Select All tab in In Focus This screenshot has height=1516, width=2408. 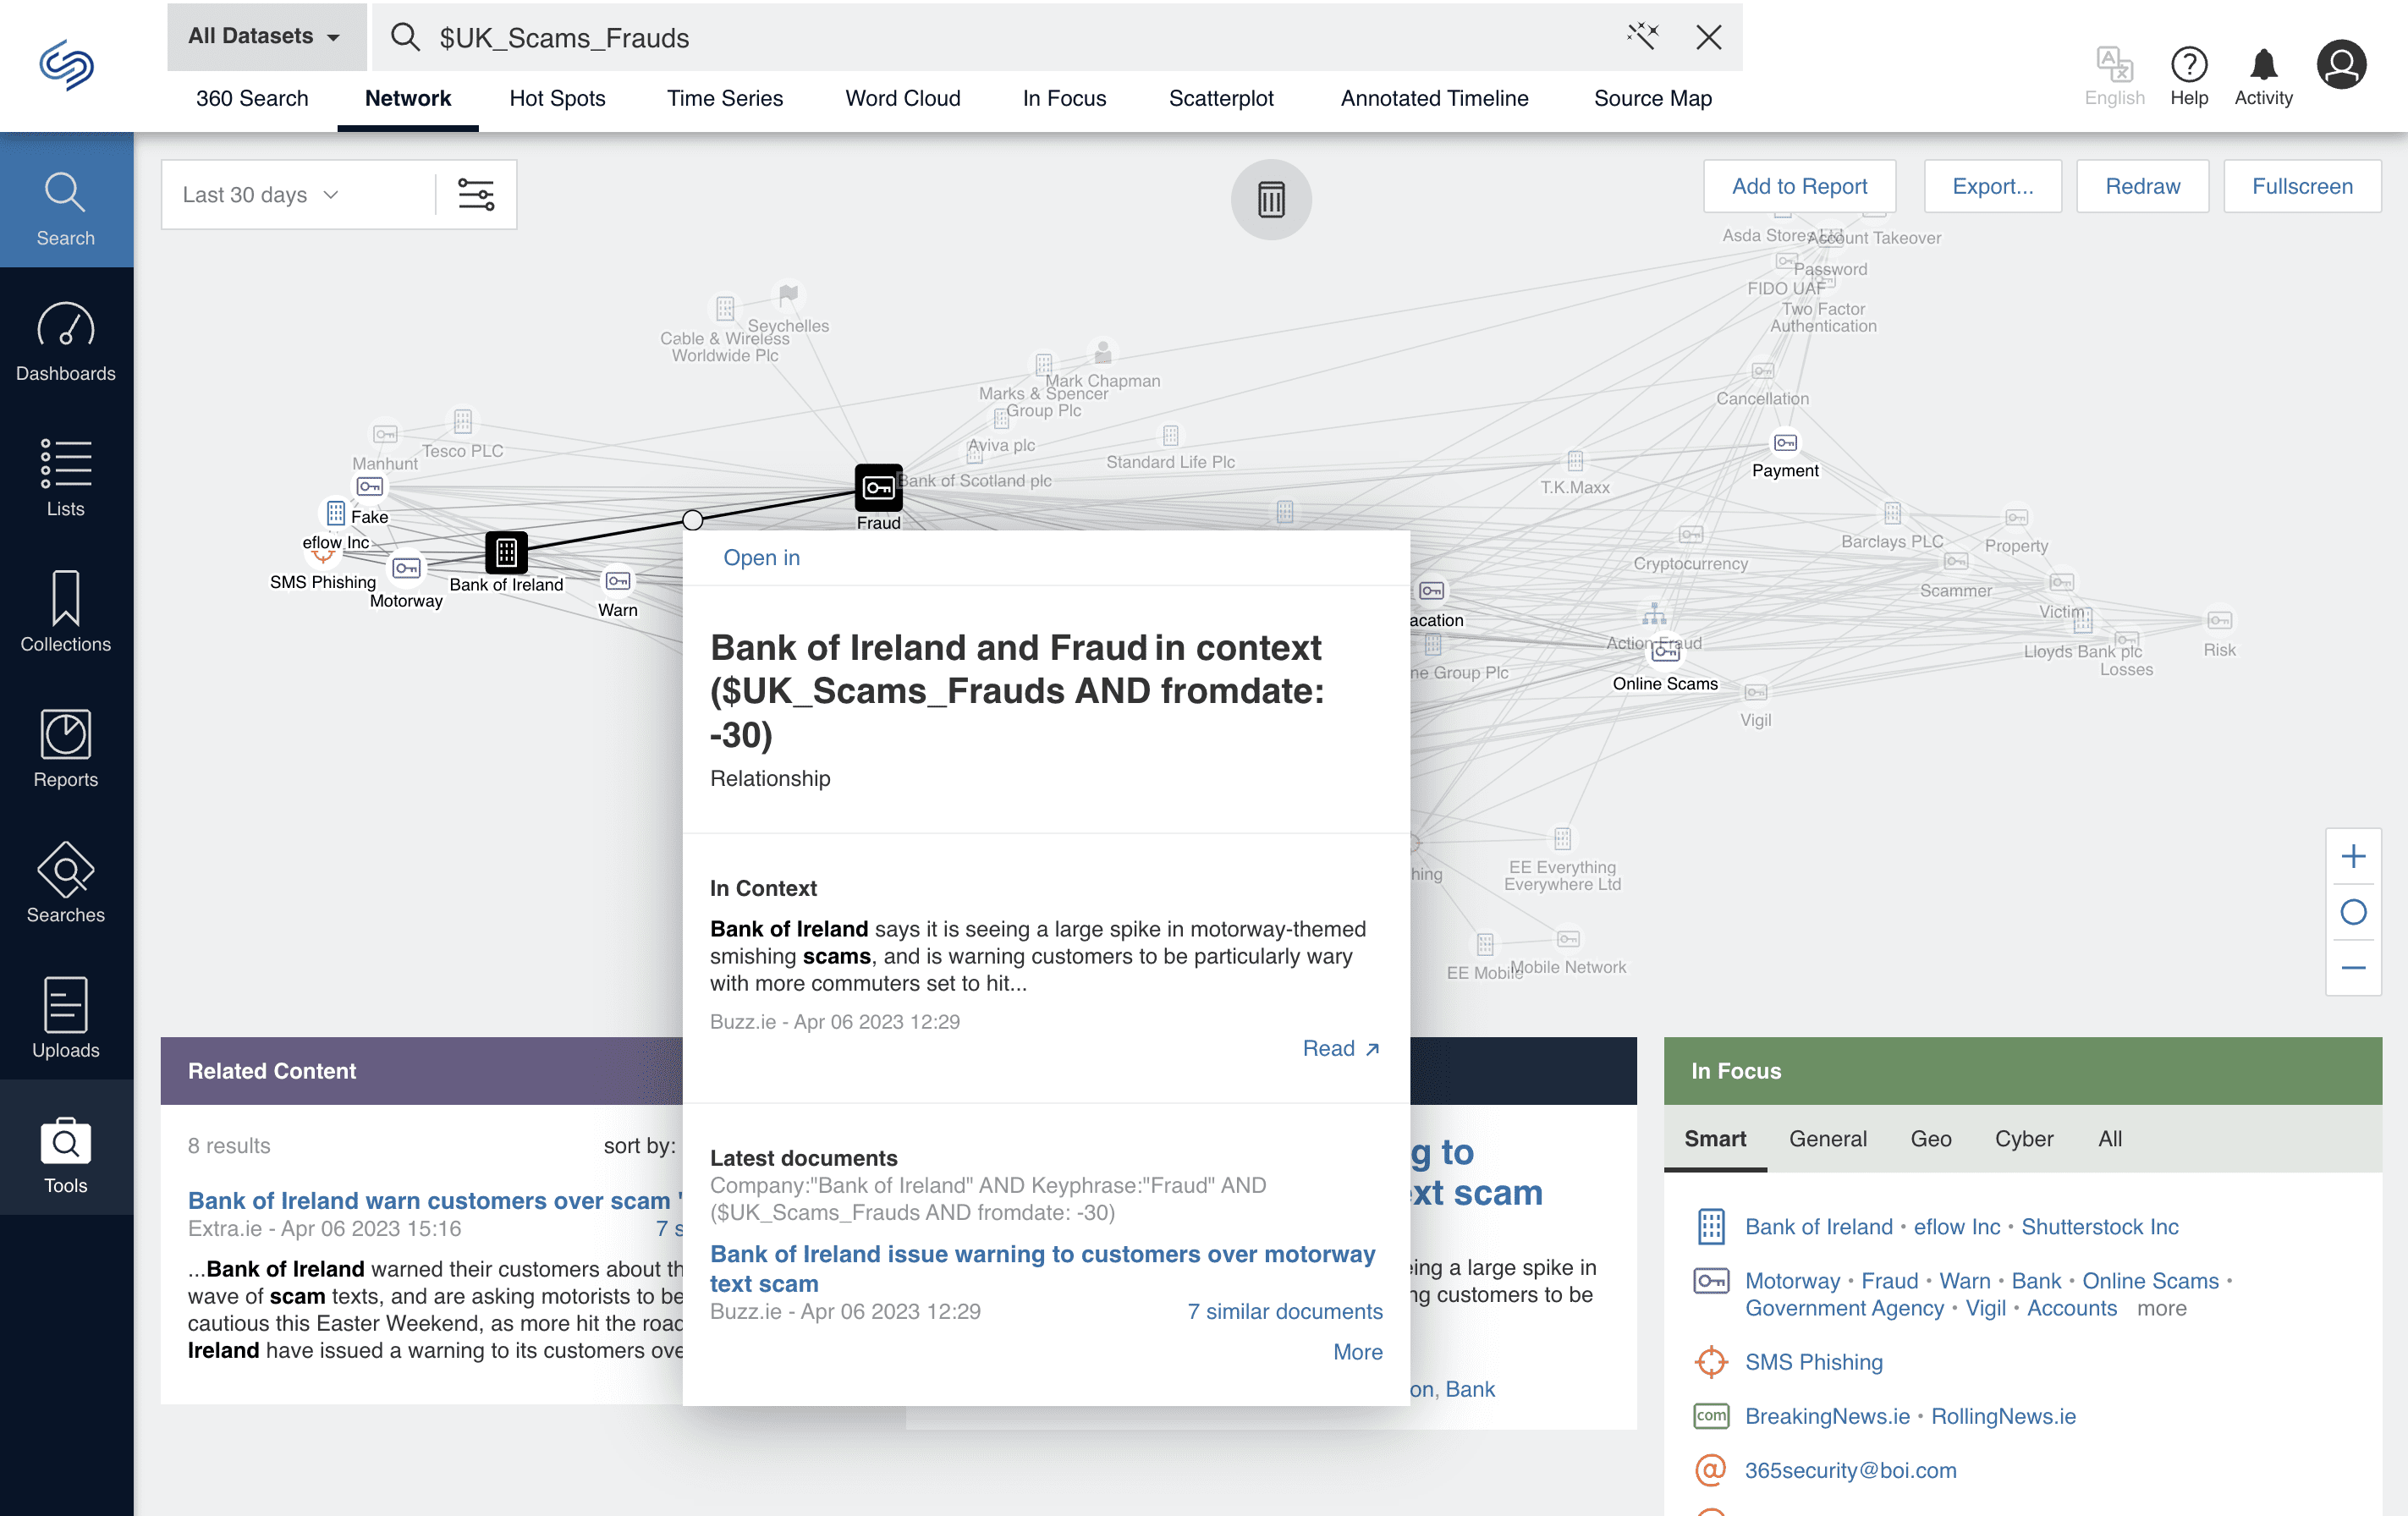point(2109,1139)
